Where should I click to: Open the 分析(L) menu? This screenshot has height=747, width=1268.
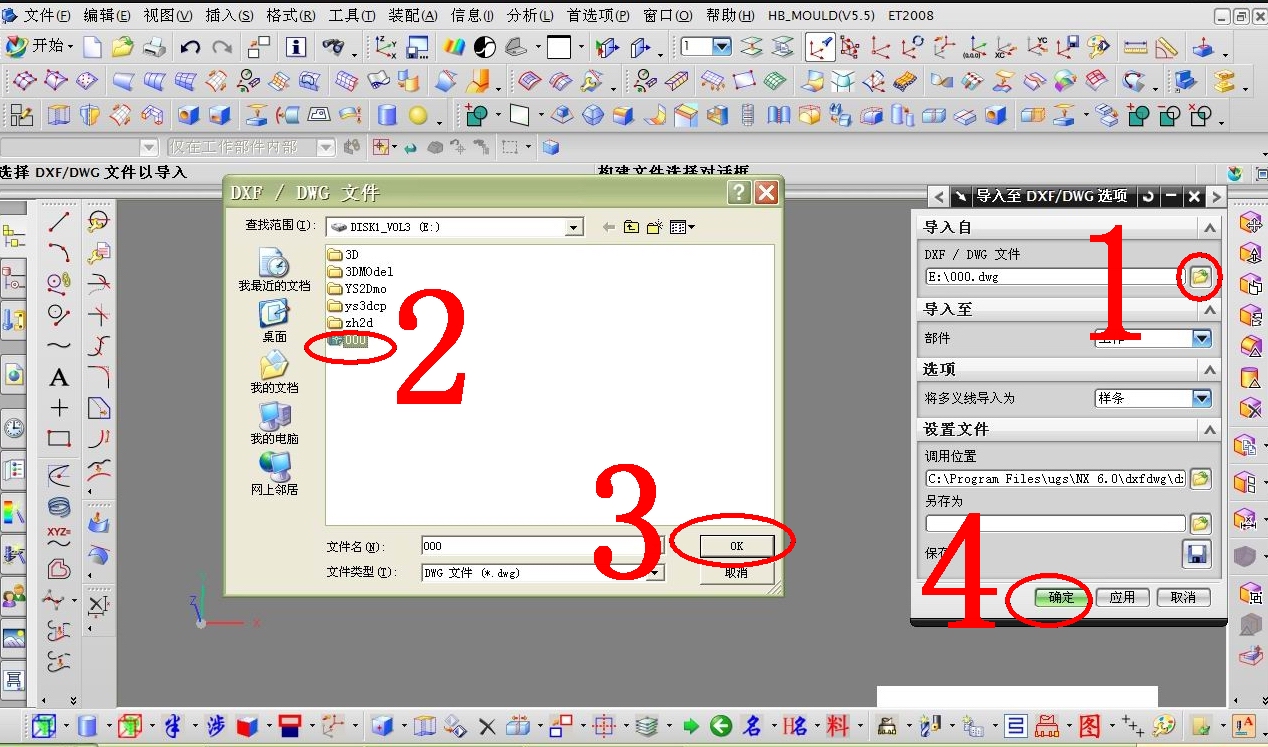pyautogui.click(x=530, y=16)
